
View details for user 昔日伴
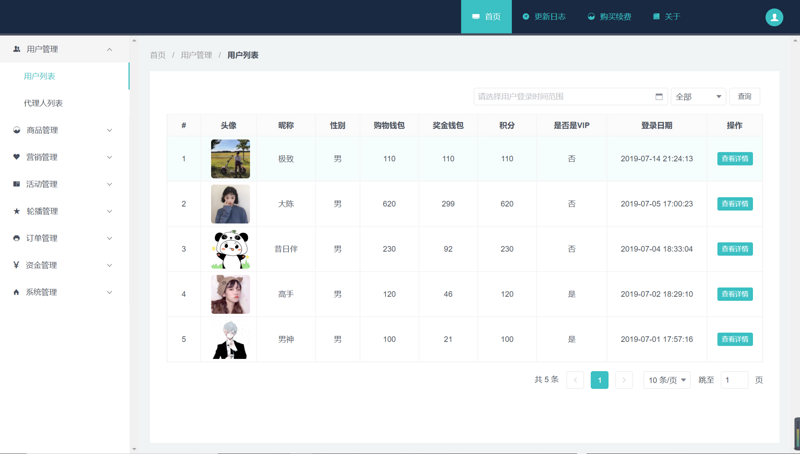tap(735, 249)
